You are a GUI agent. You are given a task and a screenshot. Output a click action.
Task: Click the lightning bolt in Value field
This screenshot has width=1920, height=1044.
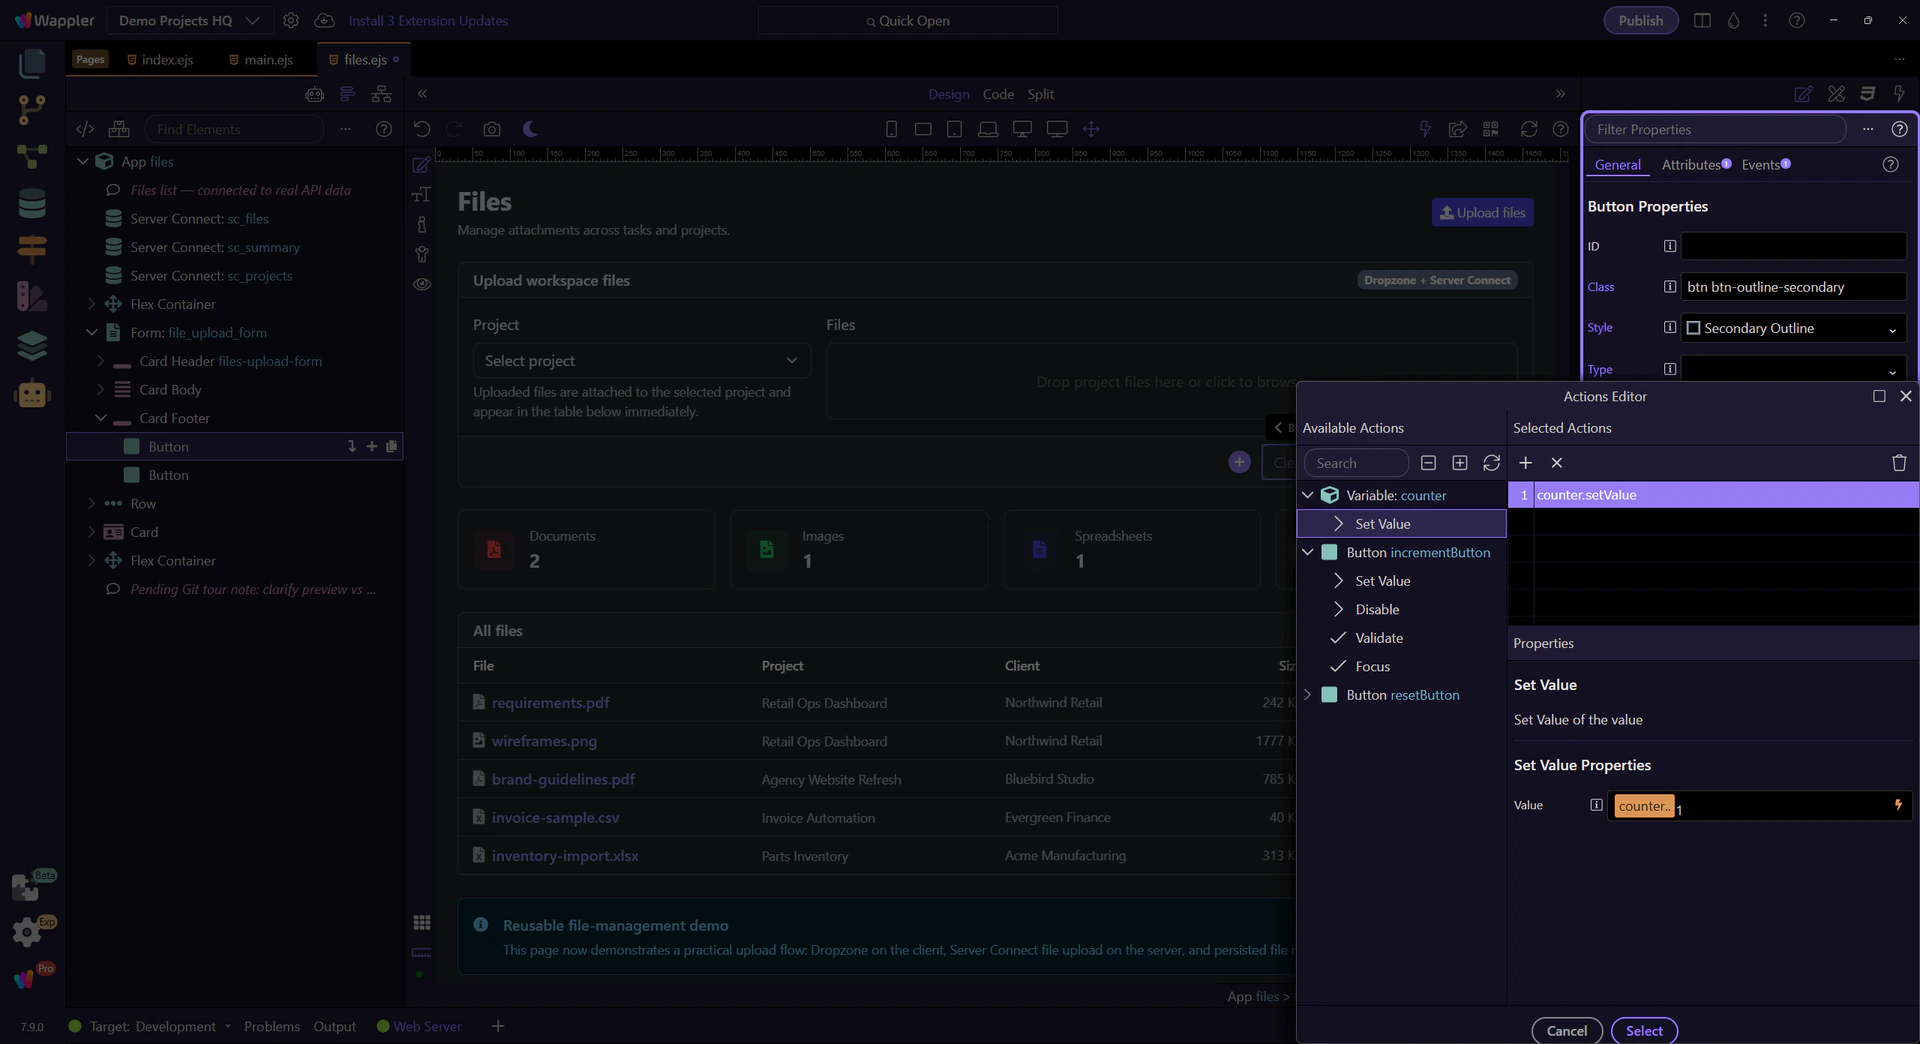(x=1897, y=805)
